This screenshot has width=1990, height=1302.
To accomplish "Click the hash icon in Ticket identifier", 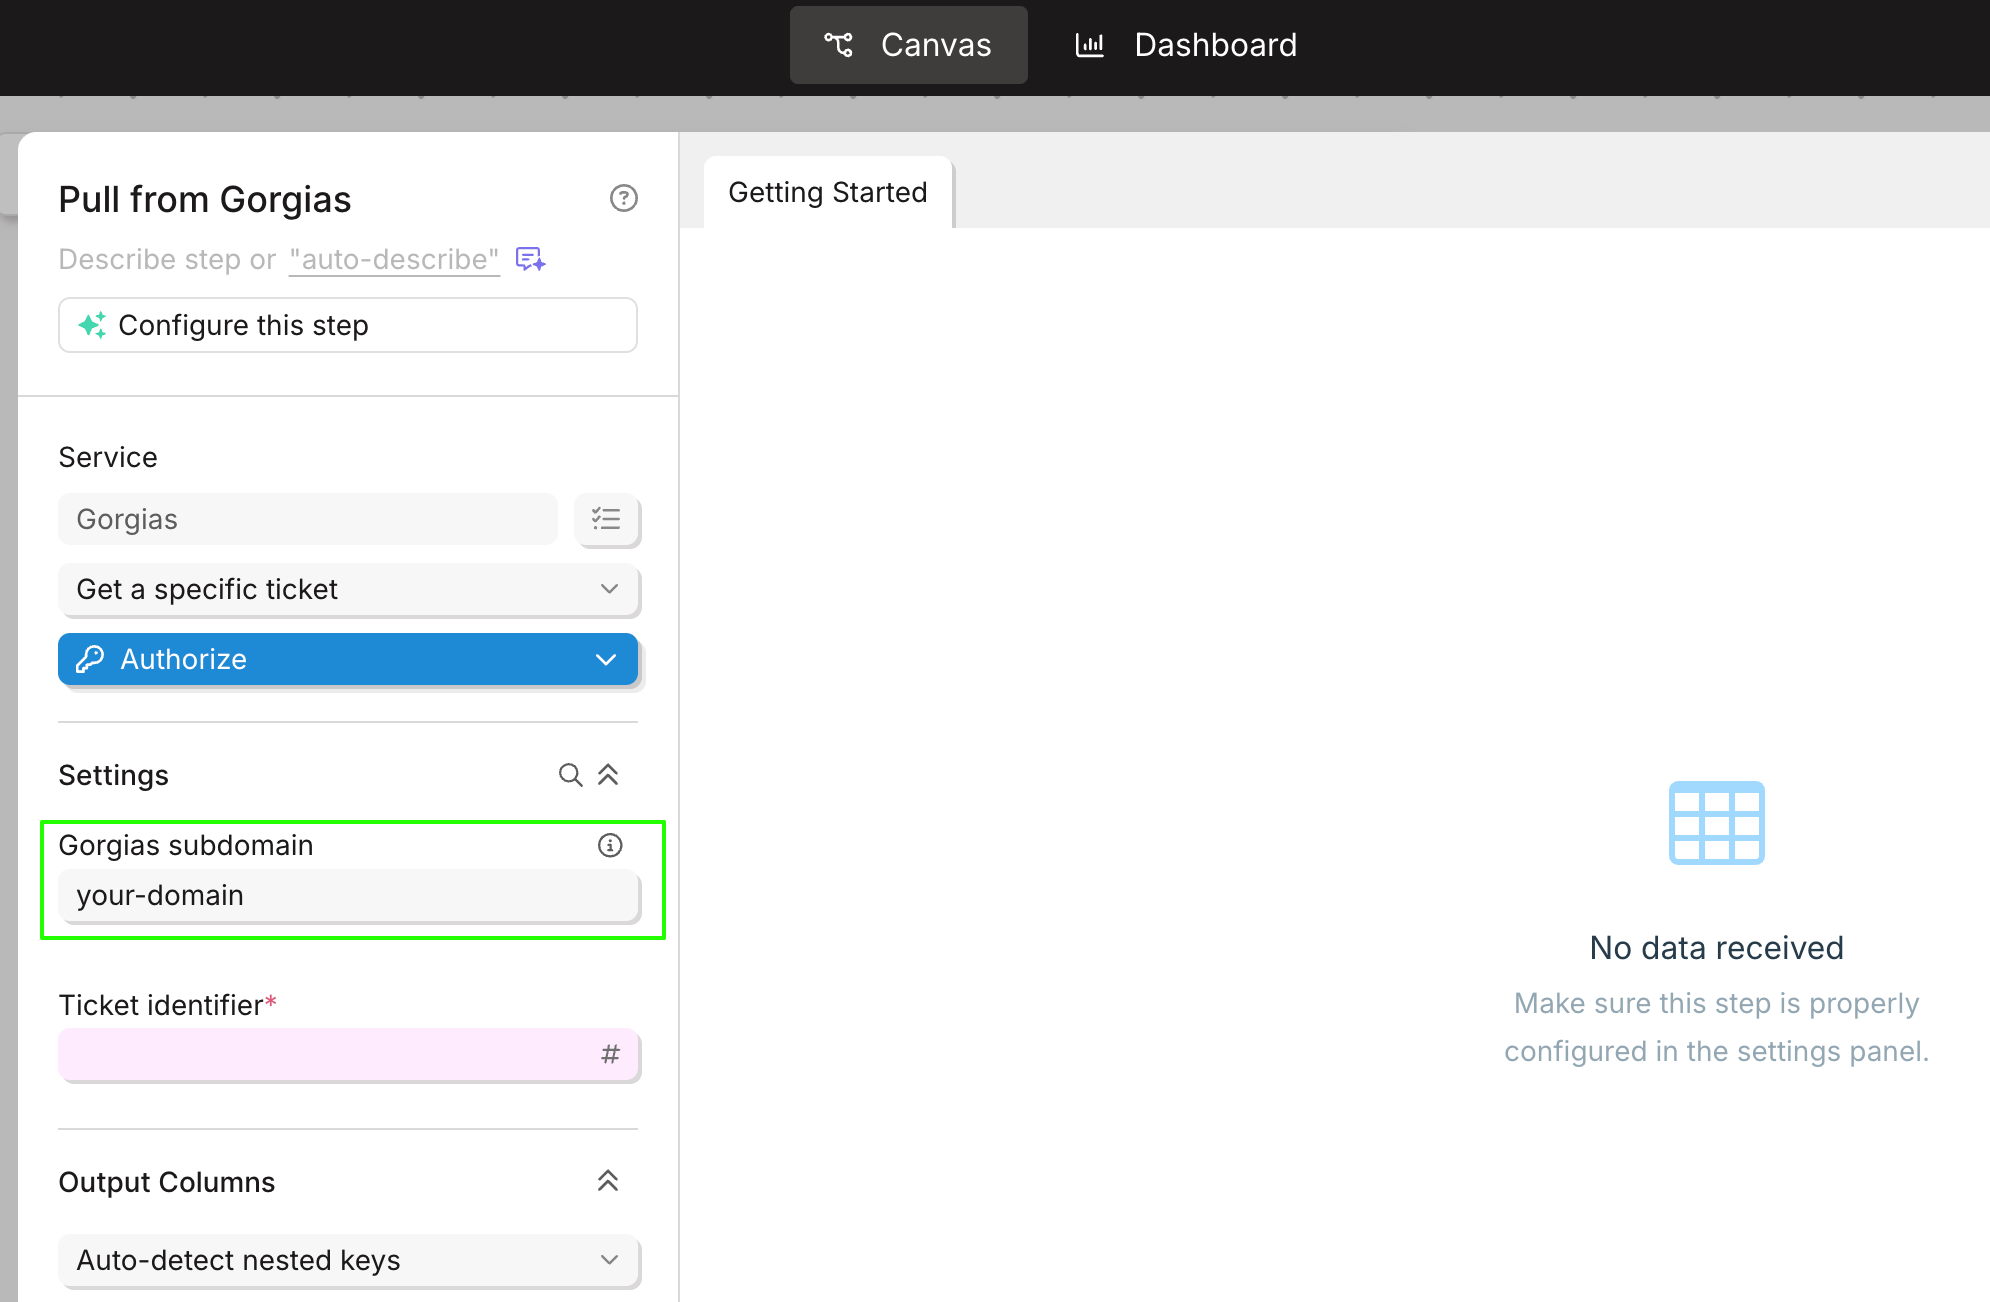I will pyautogui.click(x=610, y=1054).
